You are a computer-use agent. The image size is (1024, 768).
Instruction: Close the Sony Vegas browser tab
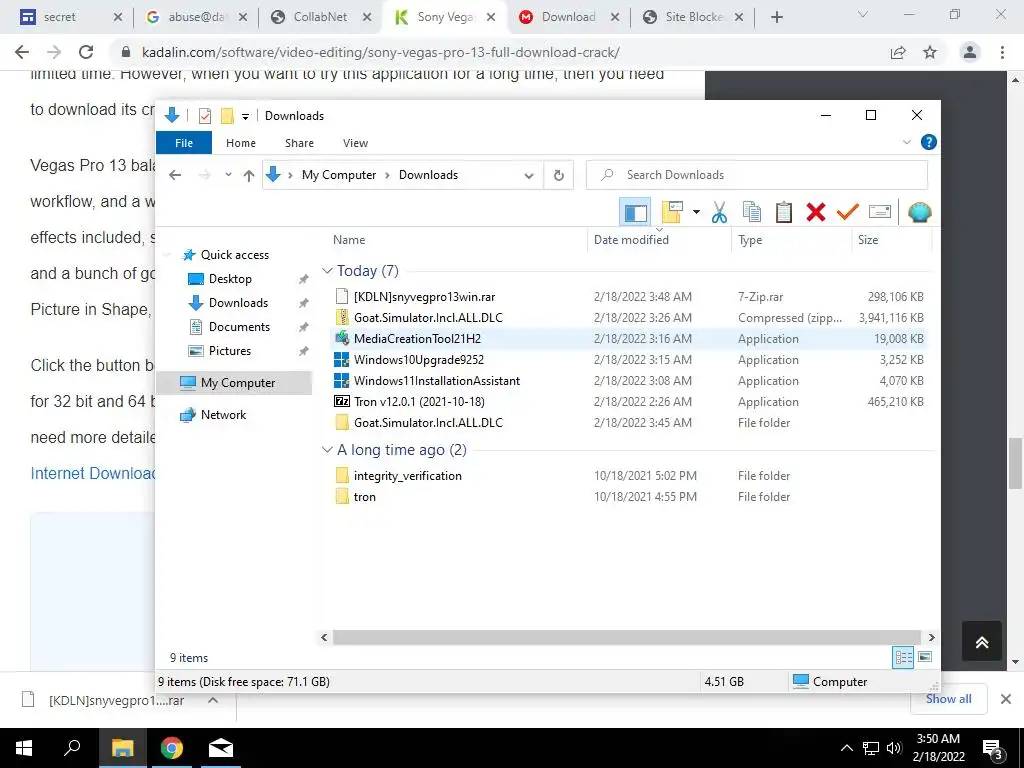(491, 18)
